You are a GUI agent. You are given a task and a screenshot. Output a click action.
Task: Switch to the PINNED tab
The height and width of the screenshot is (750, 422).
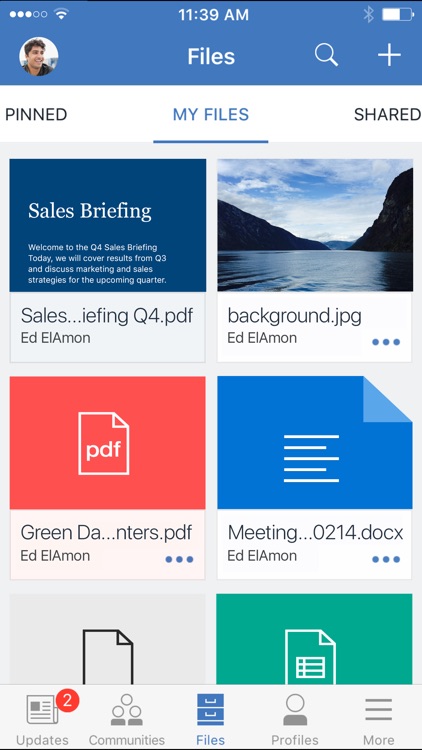click(36, 115)
